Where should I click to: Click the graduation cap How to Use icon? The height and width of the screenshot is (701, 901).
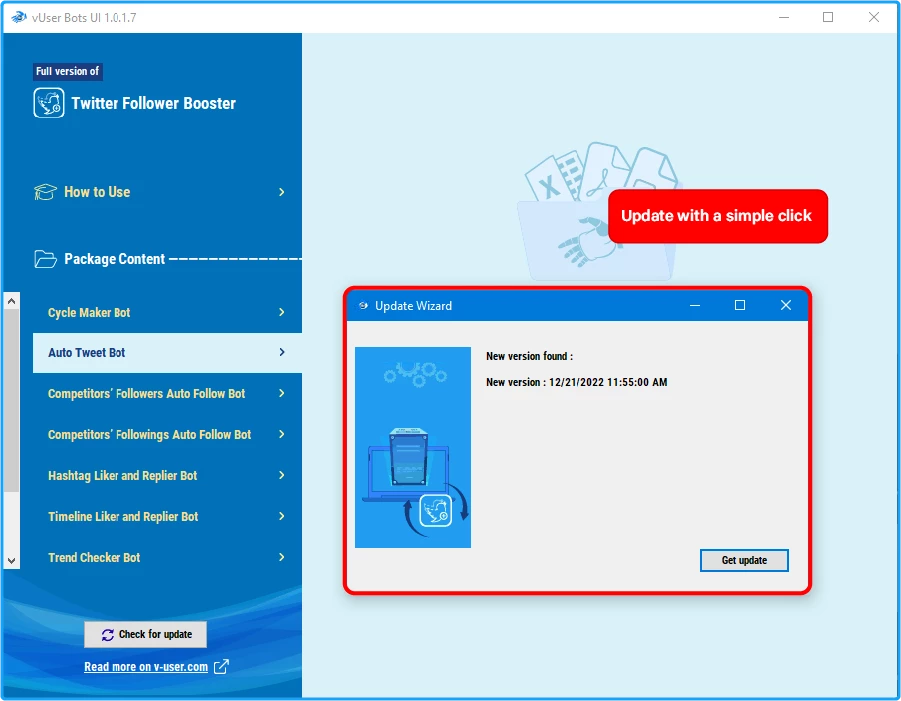pyautogui.click(x=45, y=192)
